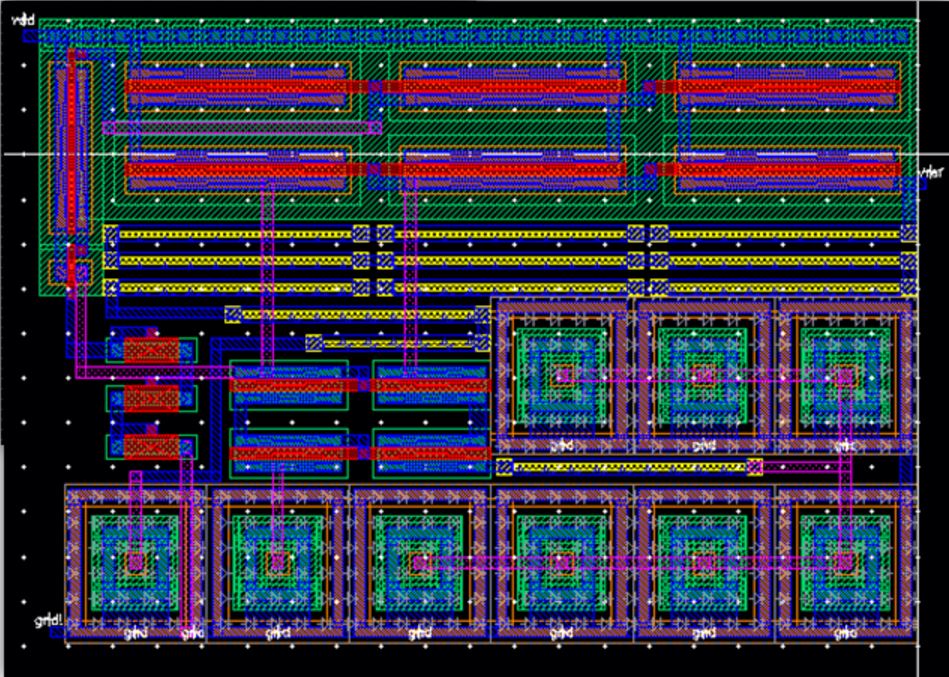The height and width of the screenshot is (677, 949).
Task: Click the magenta center of last bottom-row BJT
Action: tap(845, 563)
